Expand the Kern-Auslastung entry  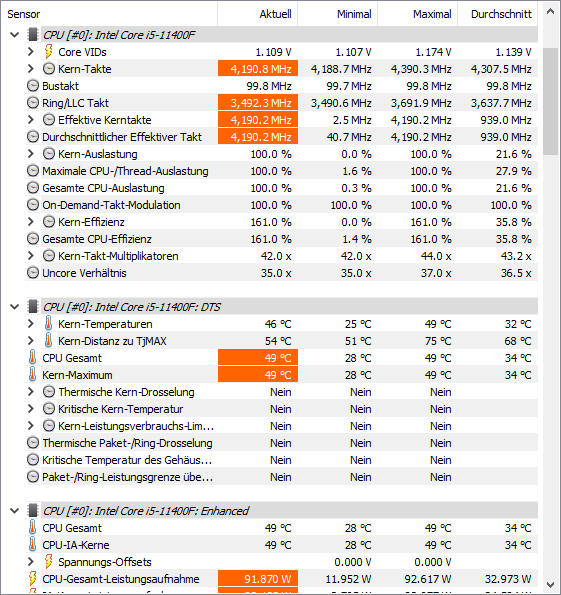tap(31, 154)
